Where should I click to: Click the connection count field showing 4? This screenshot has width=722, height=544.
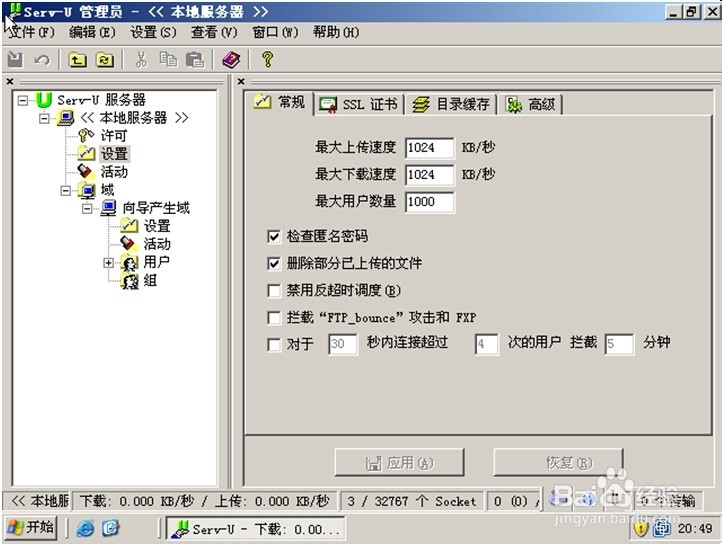tap(487, 344)
